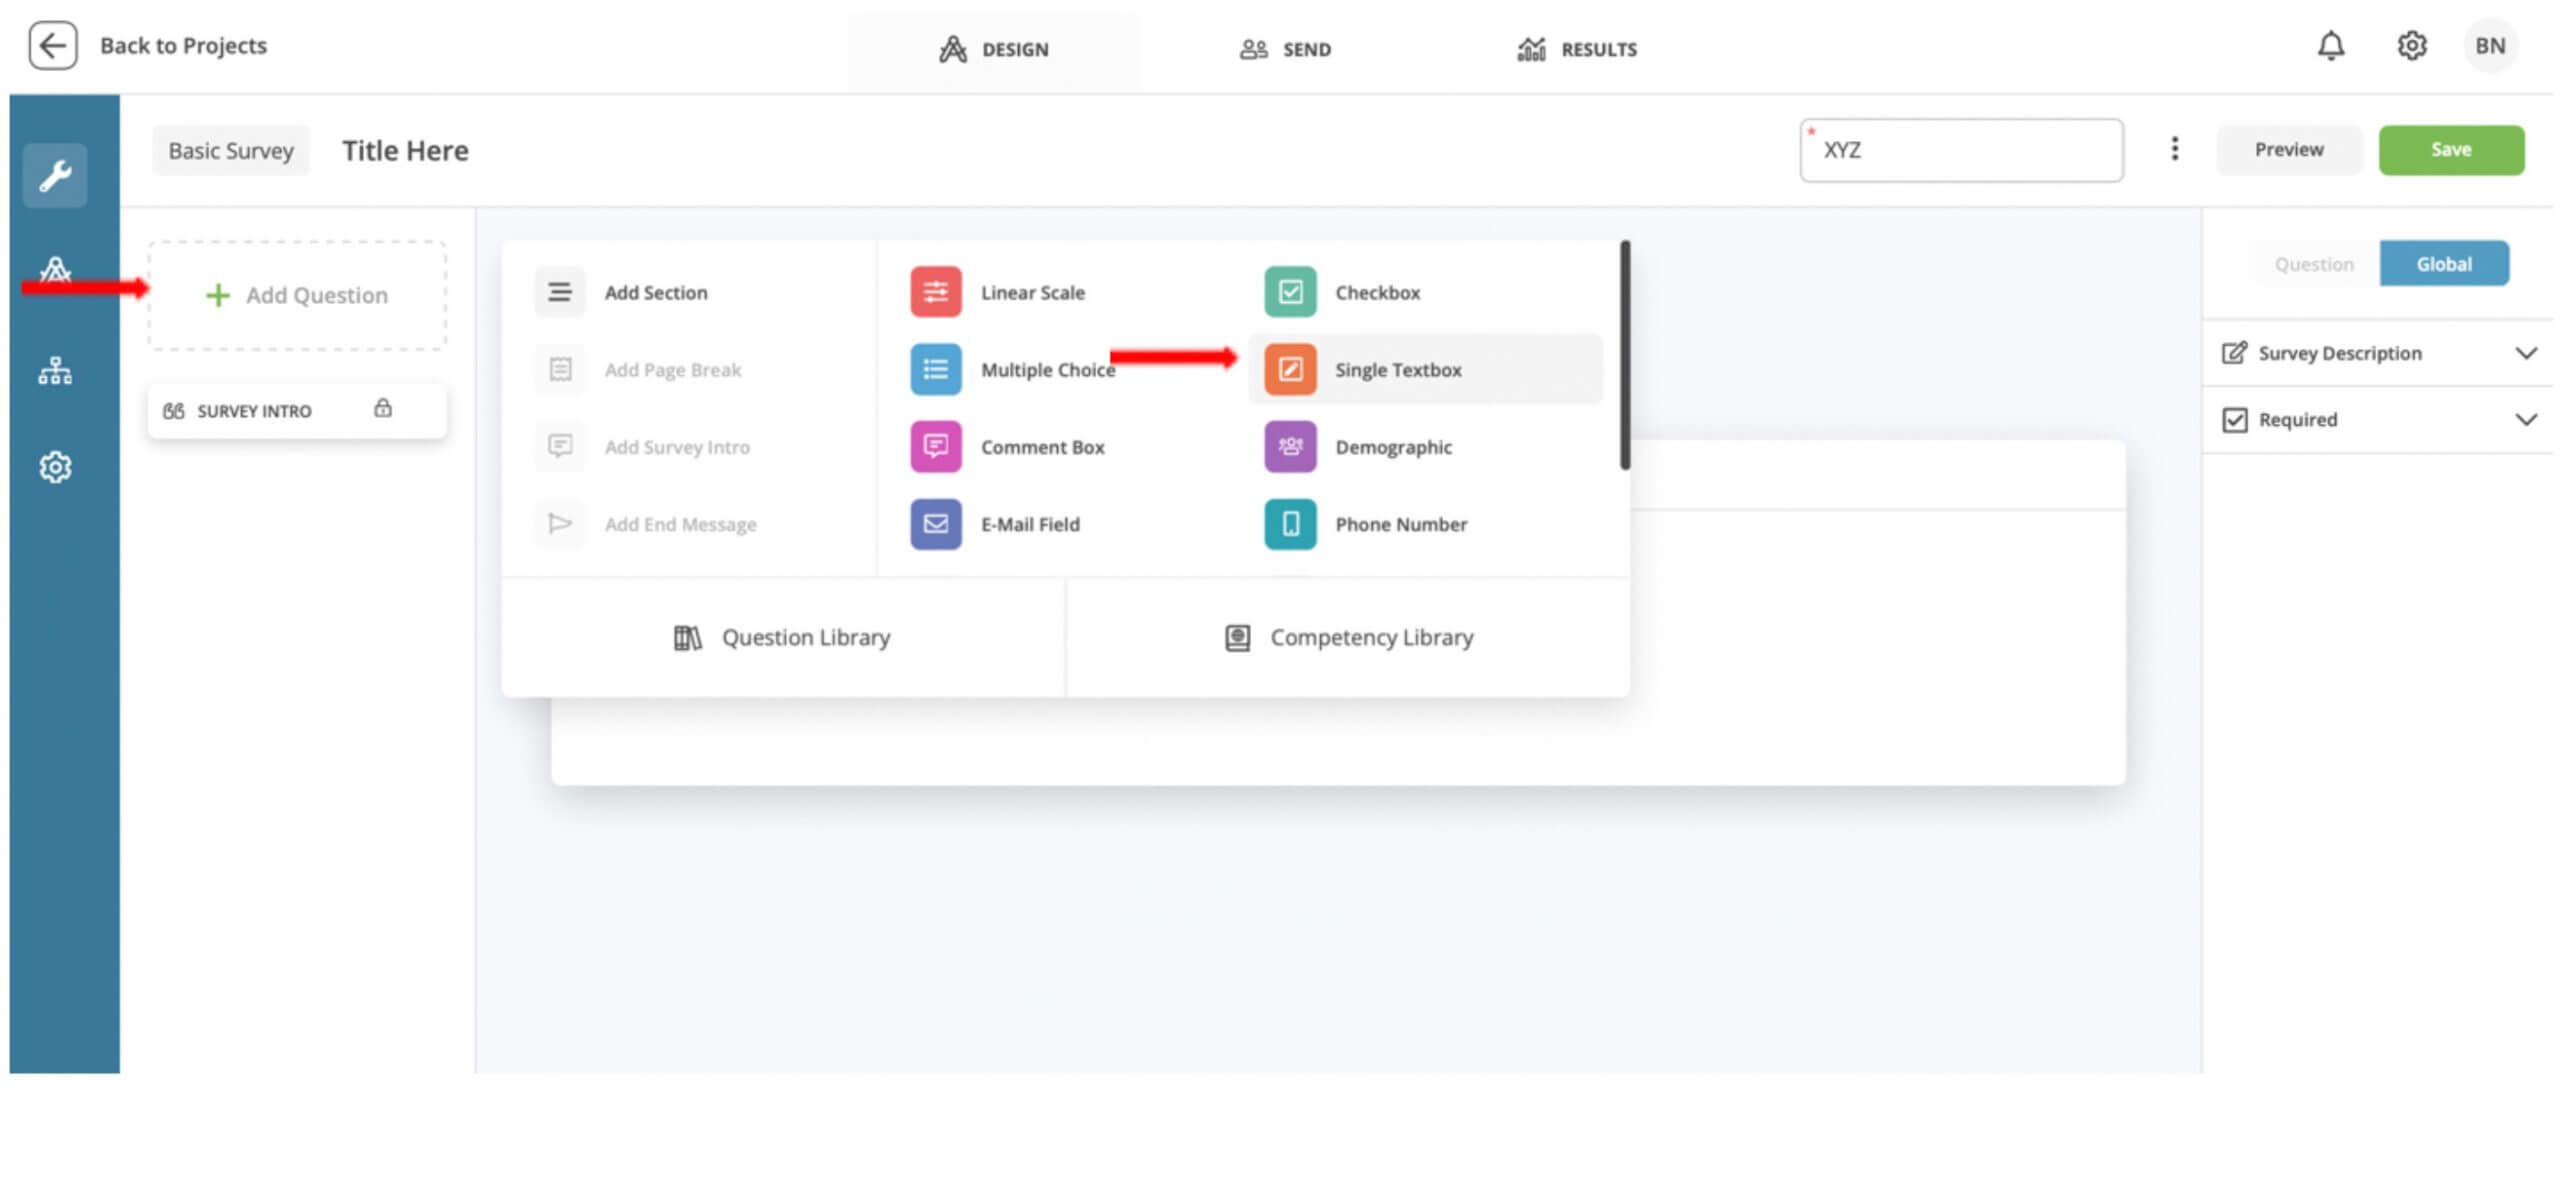Open the notifications bell
This screenshot has width=2560, height=1192.
coord(2331,46)
